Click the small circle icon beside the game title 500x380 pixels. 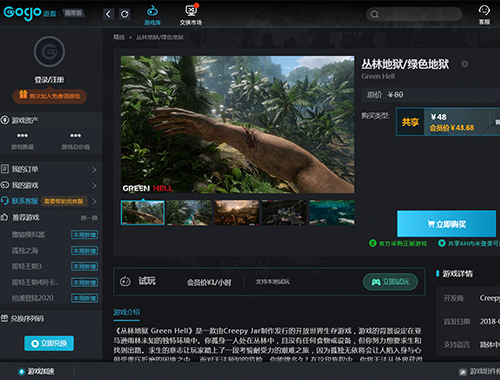(x=465, y=64)
